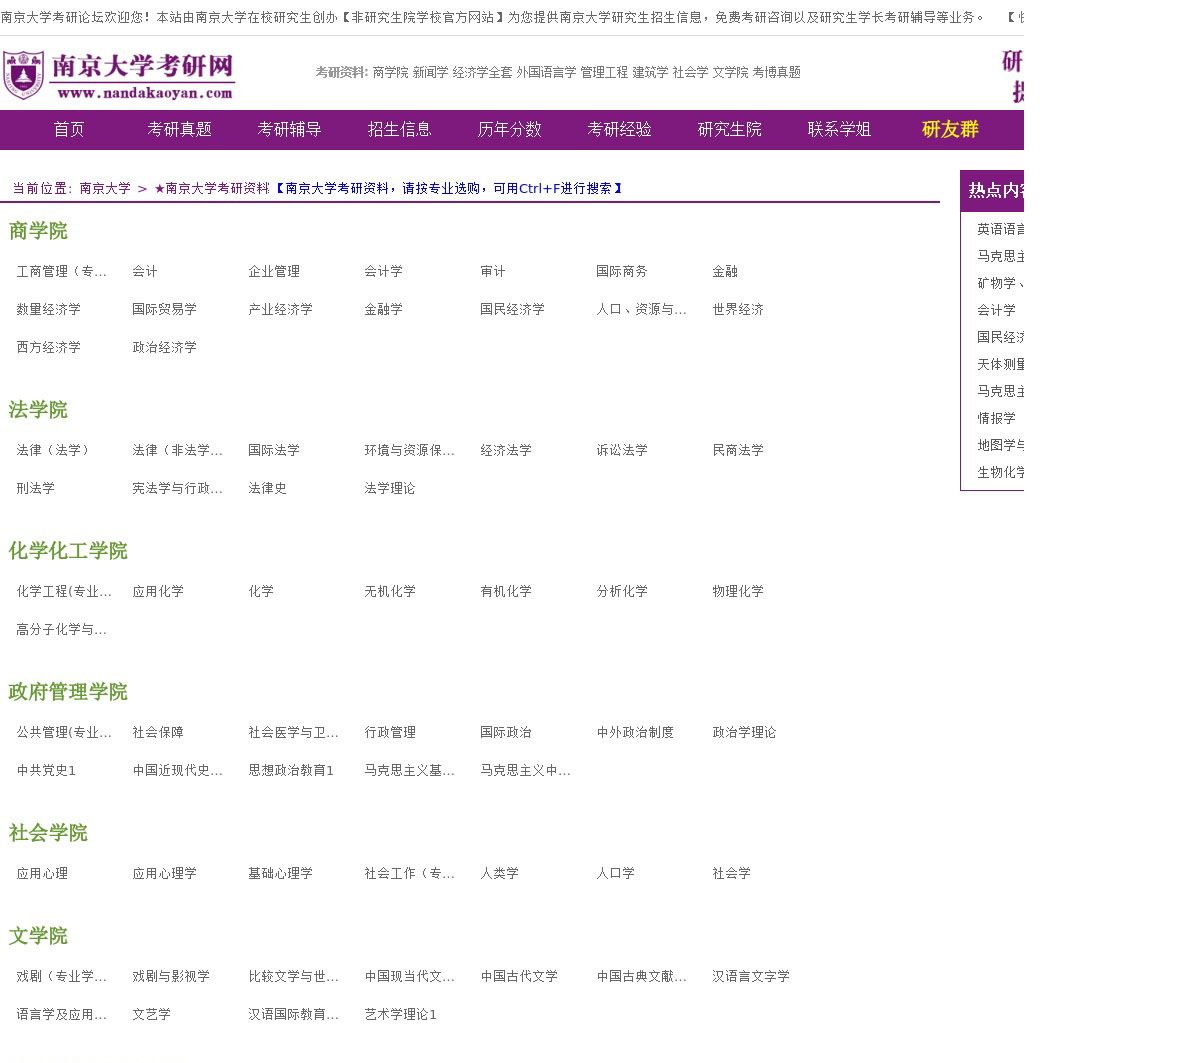Open 人类学 under 社会学院
Image resolution: width=1200 pixels, height=1063 pixels.
pos(499,874)
